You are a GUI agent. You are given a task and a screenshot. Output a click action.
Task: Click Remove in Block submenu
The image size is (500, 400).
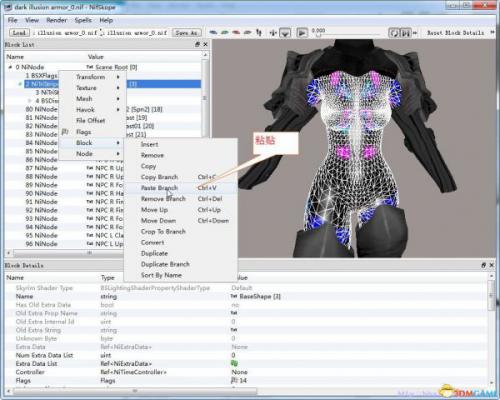coord(181,155)
